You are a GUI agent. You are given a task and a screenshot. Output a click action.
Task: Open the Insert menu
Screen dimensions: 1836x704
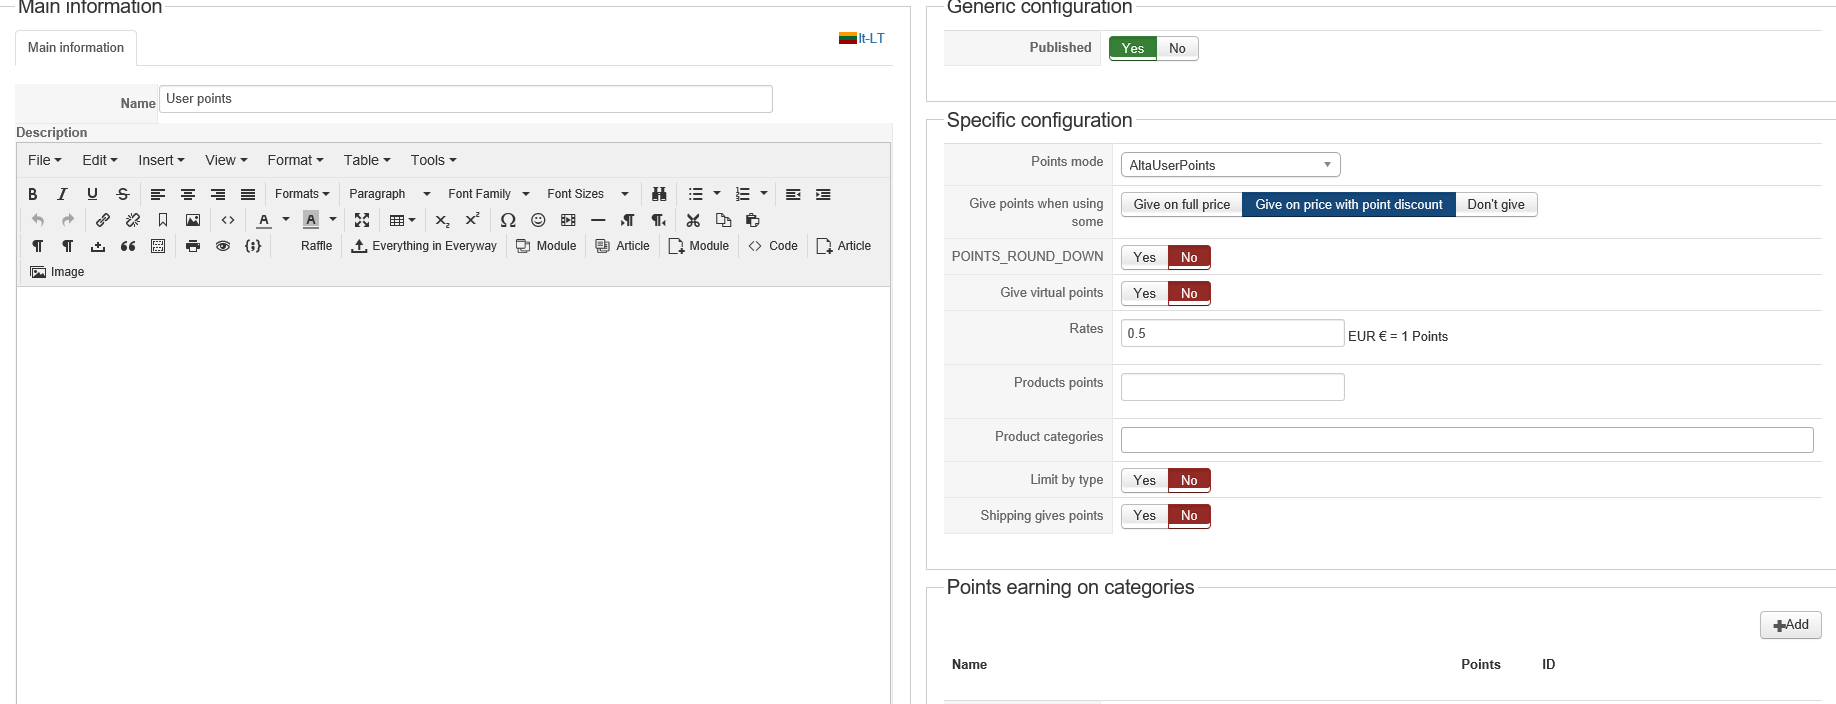click(x=161, y=160)
